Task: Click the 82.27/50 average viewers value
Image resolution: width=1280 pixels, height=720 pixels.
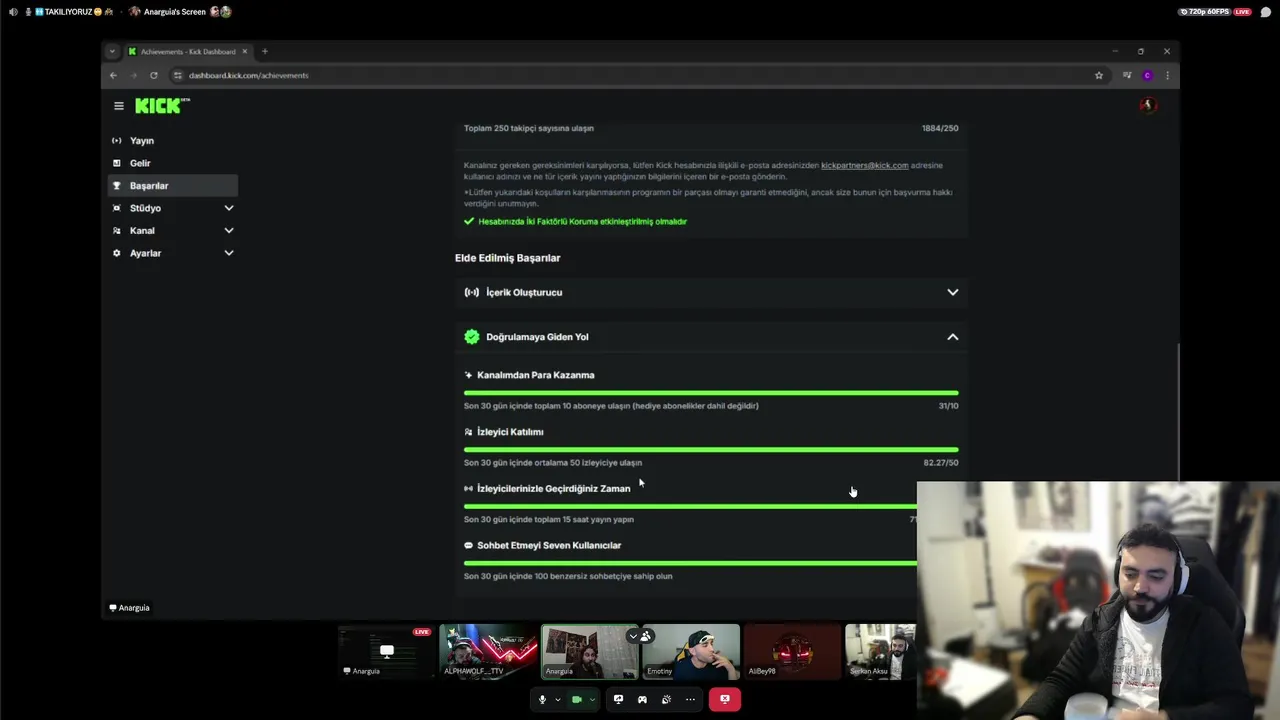Action: point(941,463)
